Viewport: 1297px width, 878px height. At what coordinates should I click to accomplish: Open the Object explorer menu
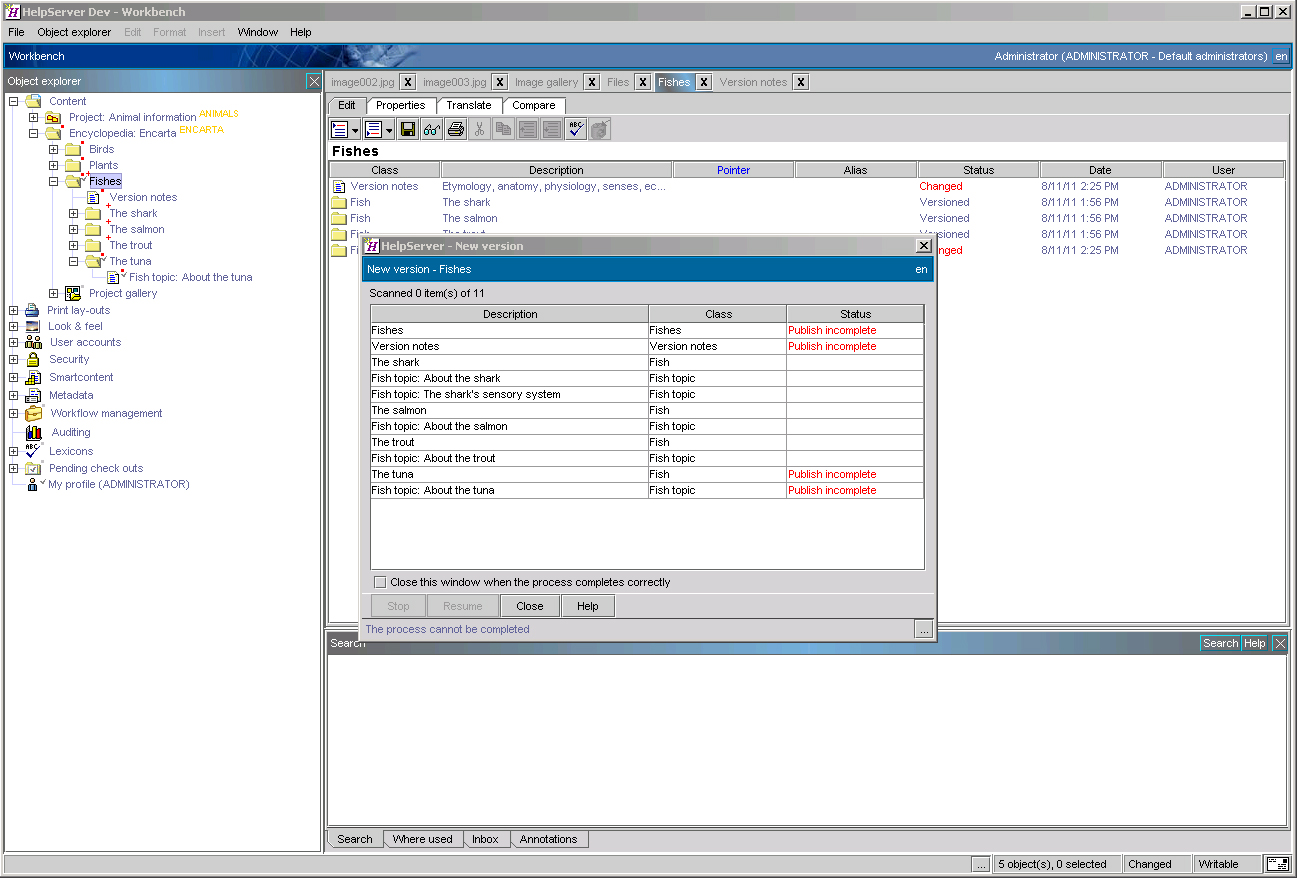(74, 31)
